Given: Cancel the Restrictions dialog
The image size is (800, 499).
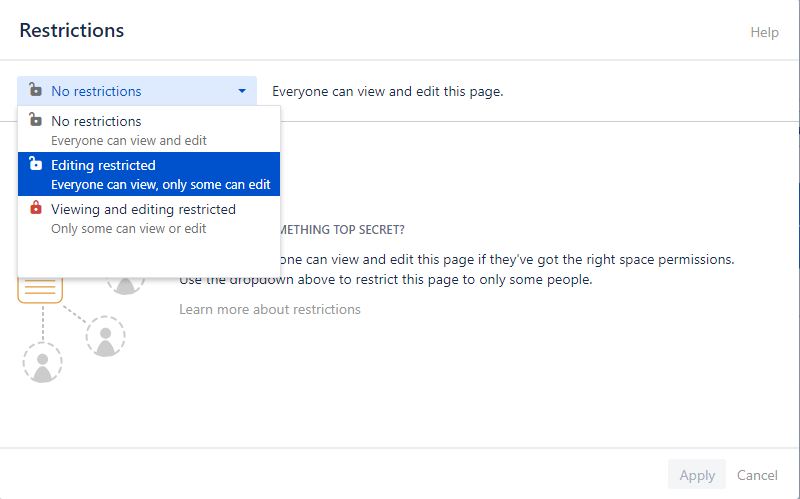Looking at the screenshot, I should tap(757, 475).
